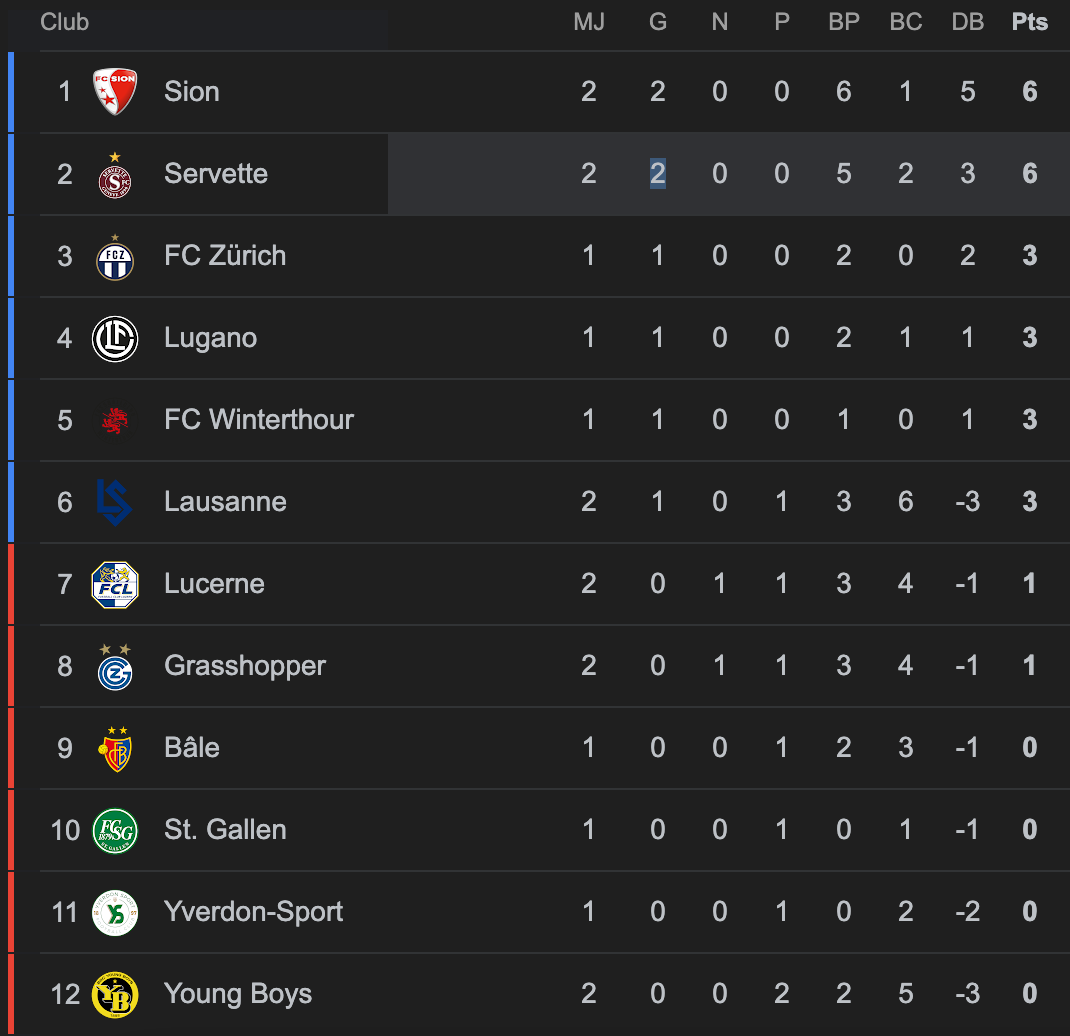Click the Yverdon-Sport logo
Image resolution: width=1070 pixels, height=1036 pixels.
[x=115, y=912]
